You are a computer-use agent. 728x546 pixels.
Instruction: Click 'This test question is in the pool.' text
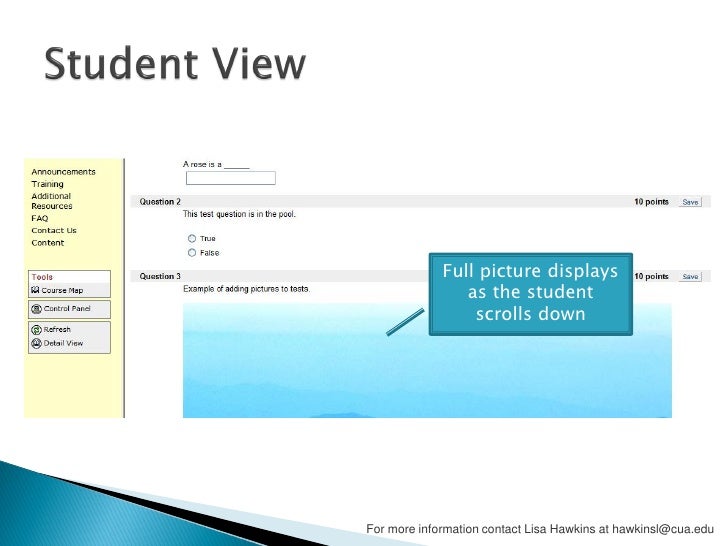tap(239, 214)
